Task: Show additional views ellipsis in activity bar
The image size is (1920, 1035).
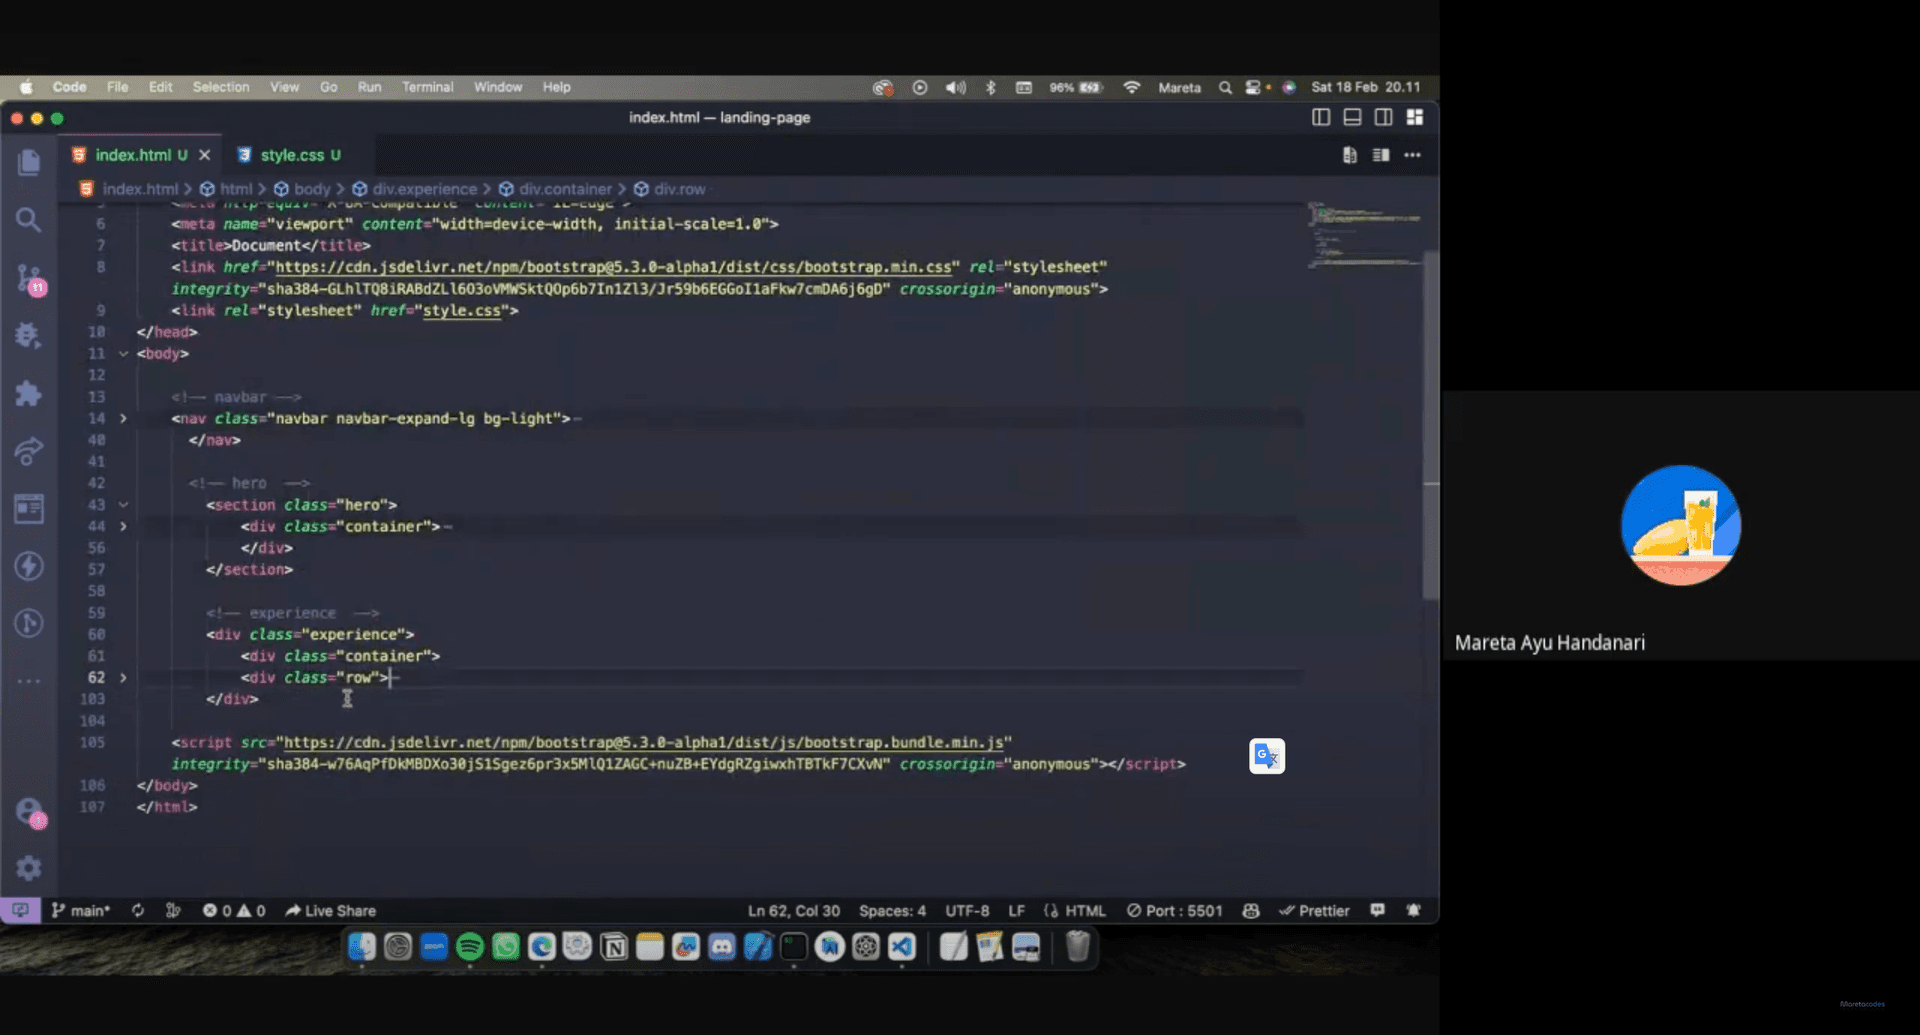Action: 29,681
